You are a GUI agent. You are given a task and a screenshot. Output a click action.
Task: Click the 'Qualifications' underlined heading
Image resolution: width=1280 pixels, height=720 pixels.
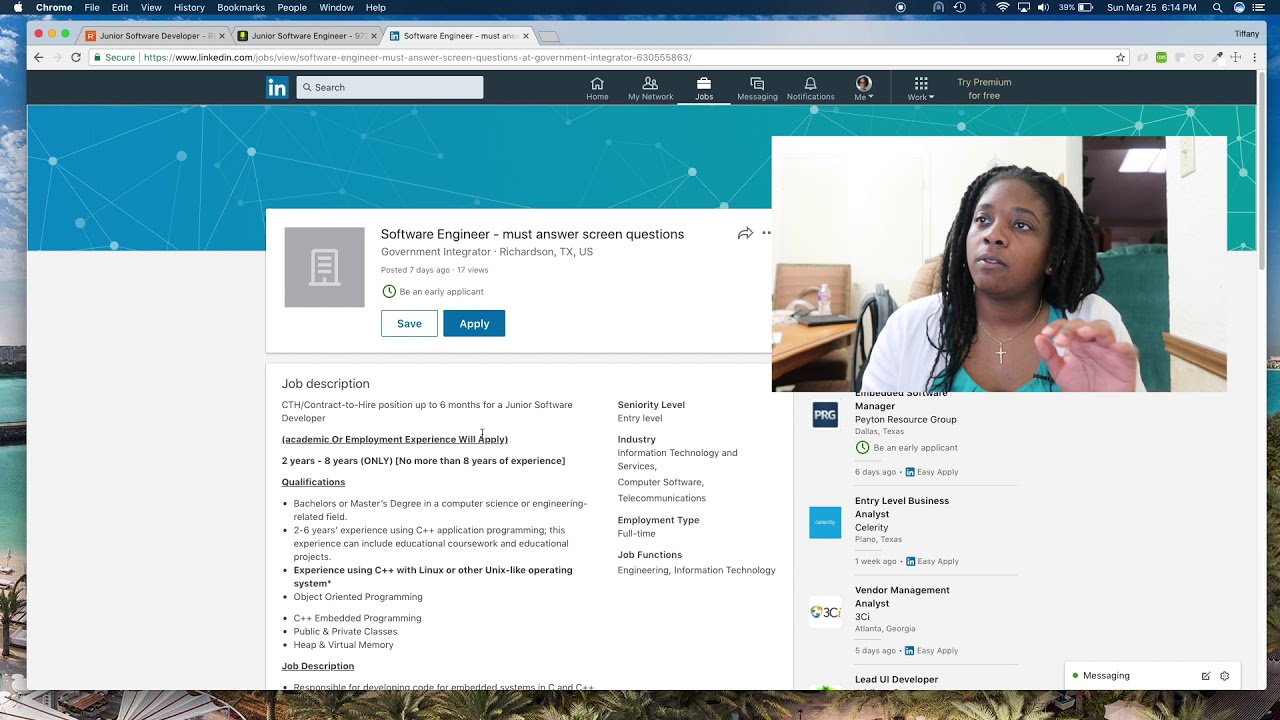313,482
